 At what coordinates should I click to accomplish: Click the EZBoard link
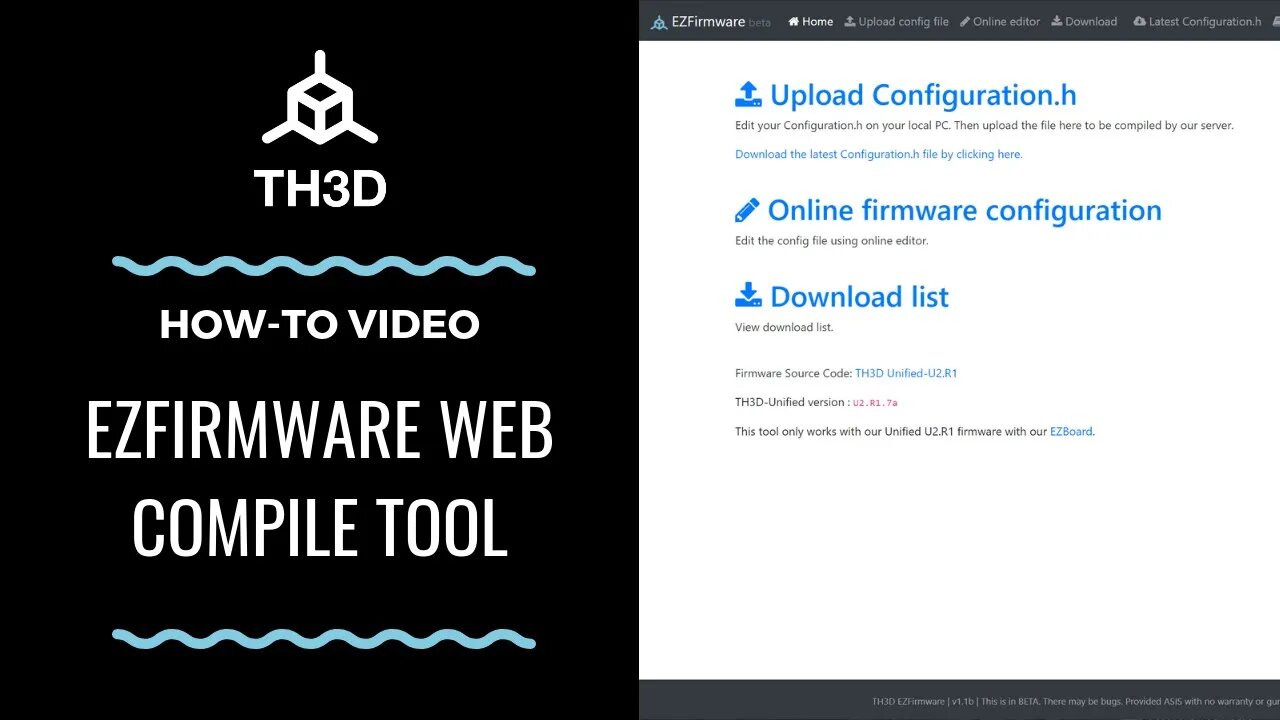coord(1071,431)
